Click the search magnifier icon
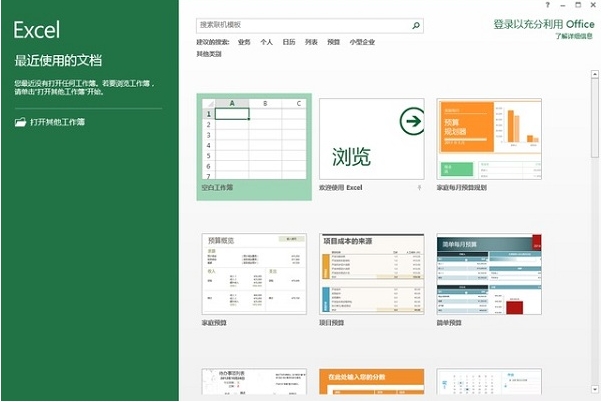Image resolution: width=610 pixels, height=402 pixels. 416,26
